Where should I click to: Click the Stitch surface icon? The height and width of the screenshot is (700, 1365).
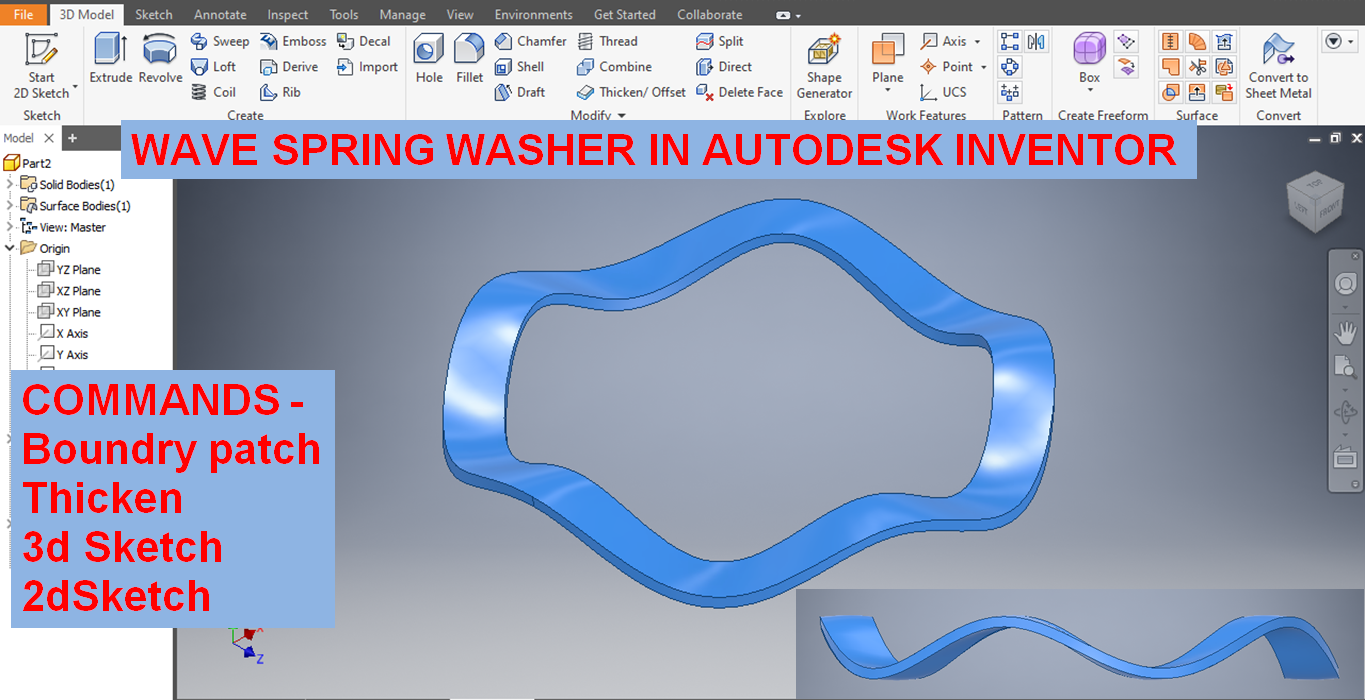(1170, 41)
